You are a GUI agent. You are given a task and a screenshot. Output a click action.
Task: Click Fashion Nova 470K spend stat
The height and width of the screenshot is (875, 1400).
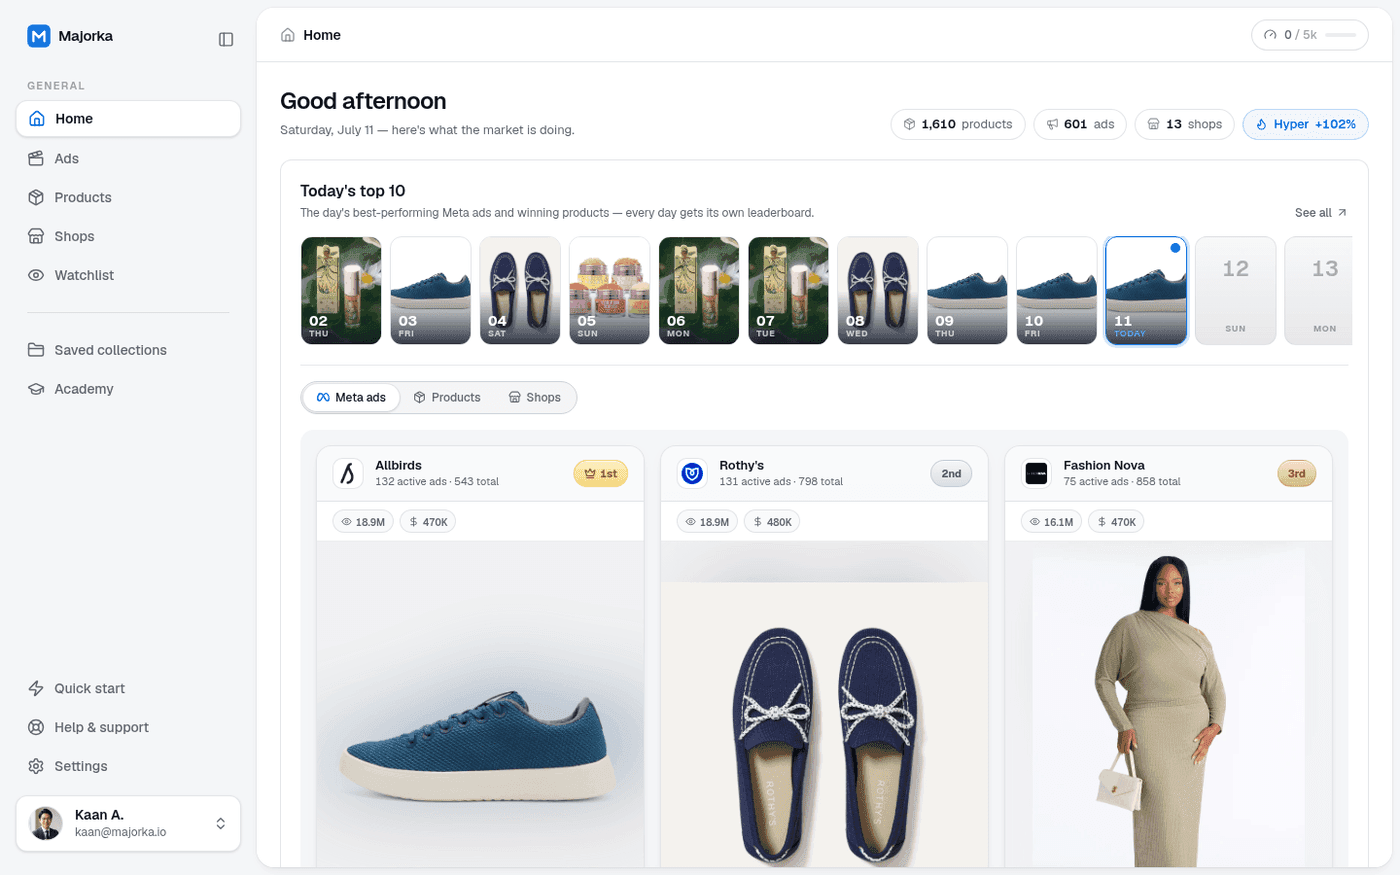coord(1116,522)
